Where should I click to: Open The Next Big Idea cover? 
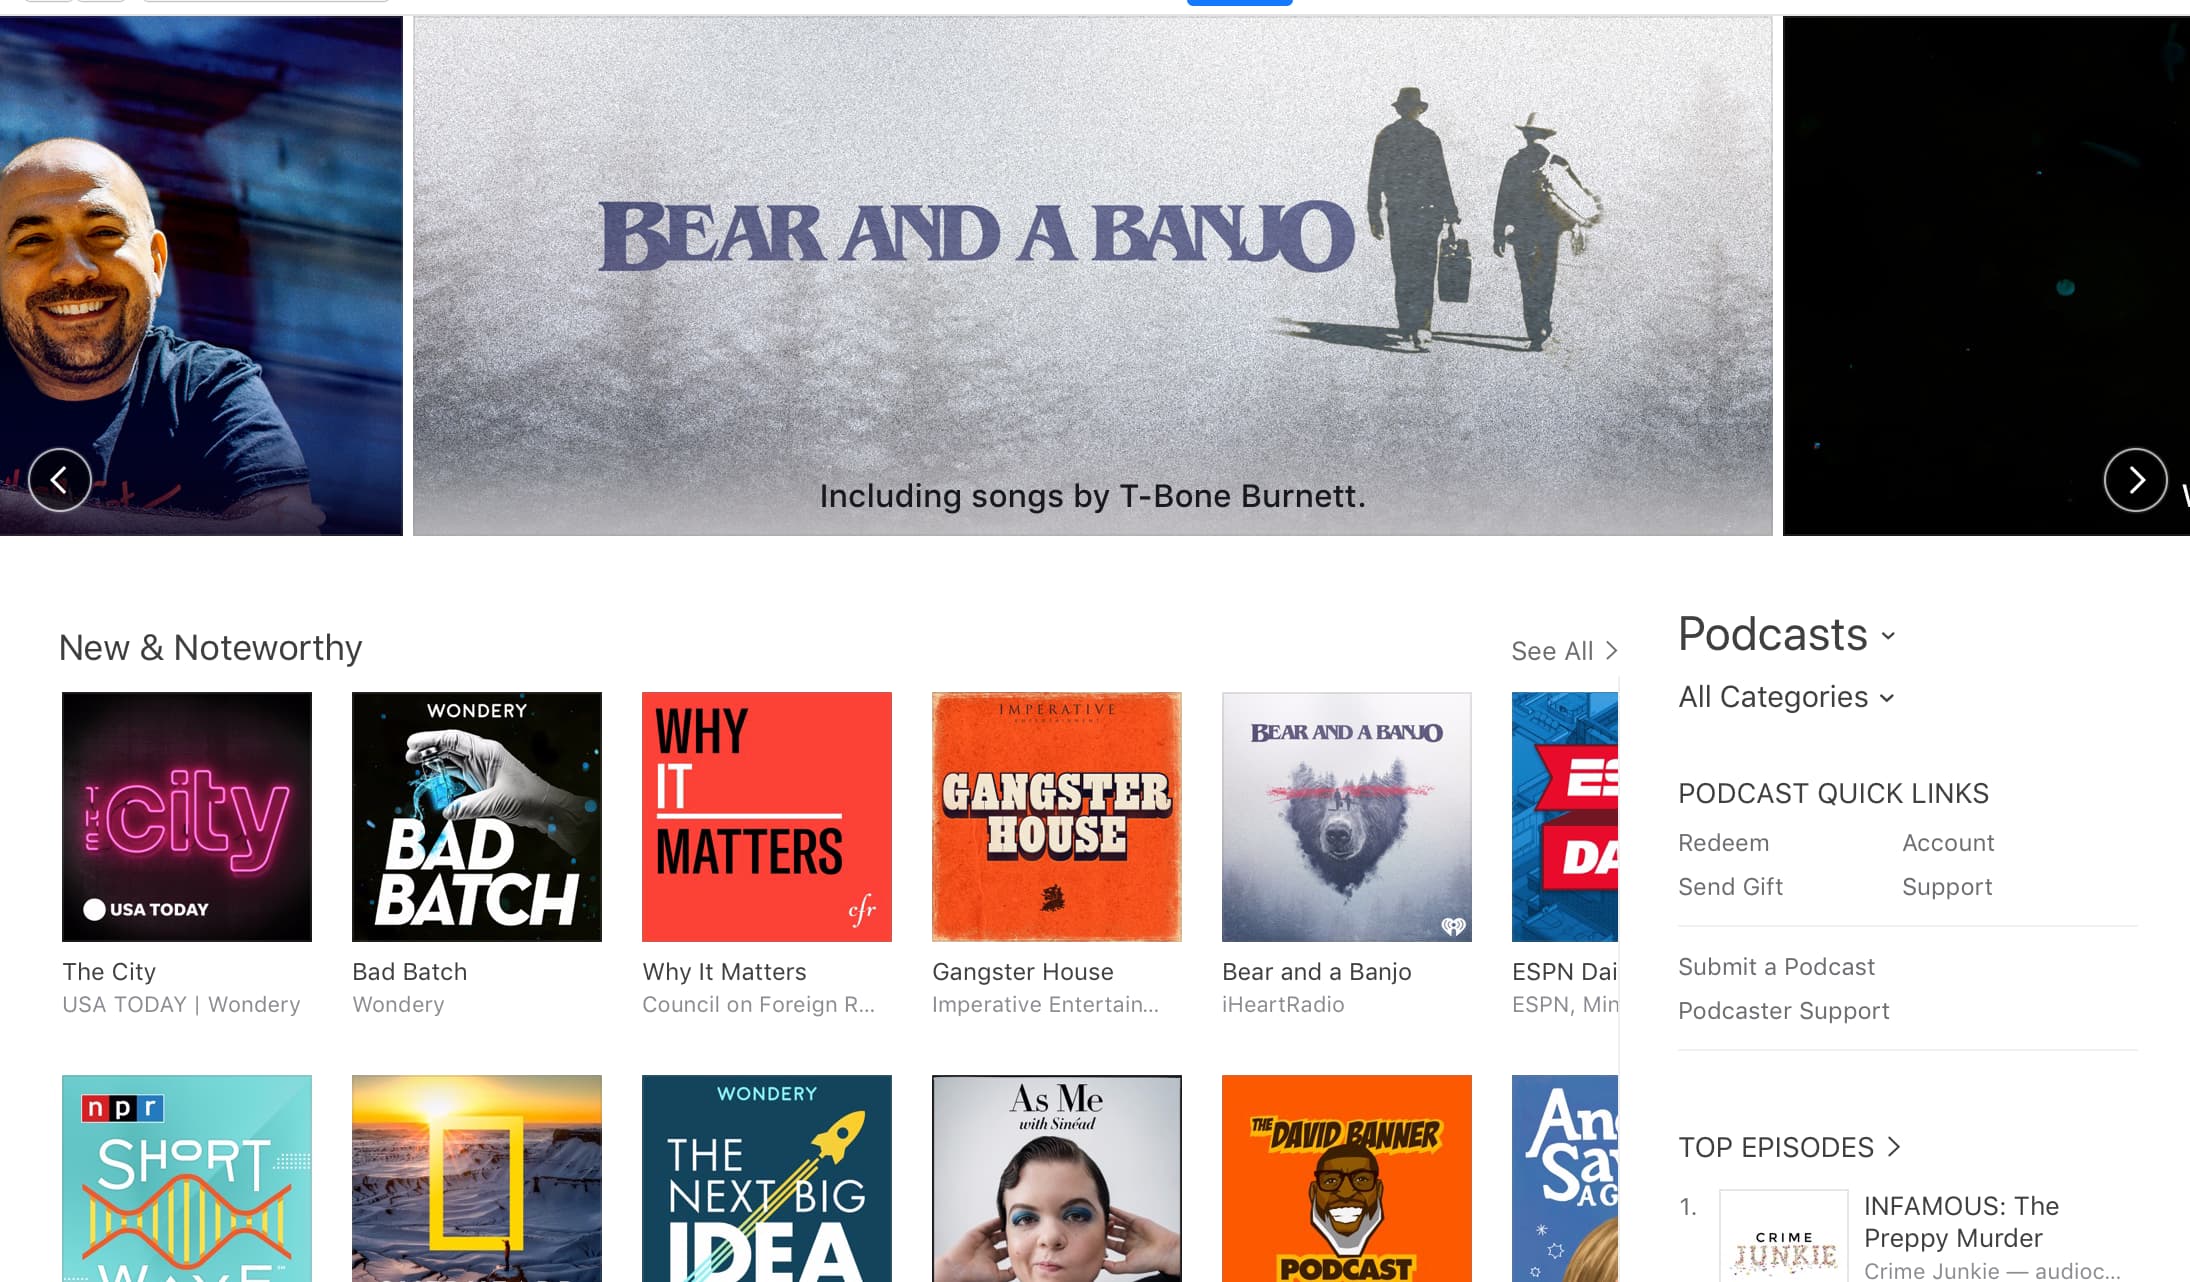coord(767,1178)
